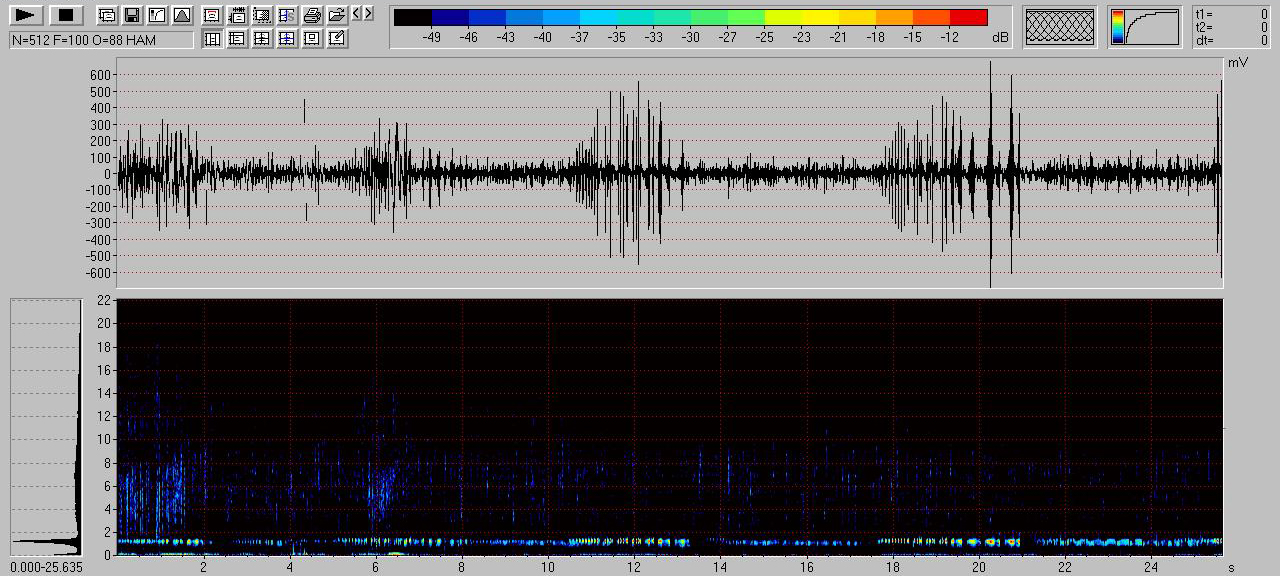Screen dimensions: 1280x576
Task: Click the pencil edit icon
Action: 337,38
